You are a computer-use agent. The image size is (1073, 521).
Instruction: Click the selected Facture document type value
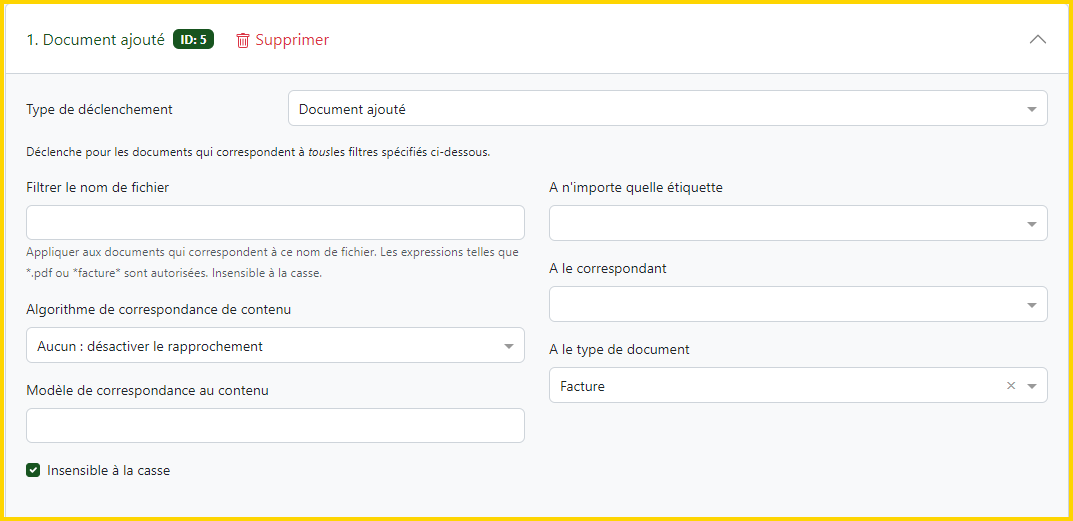(x=582, y=386)
